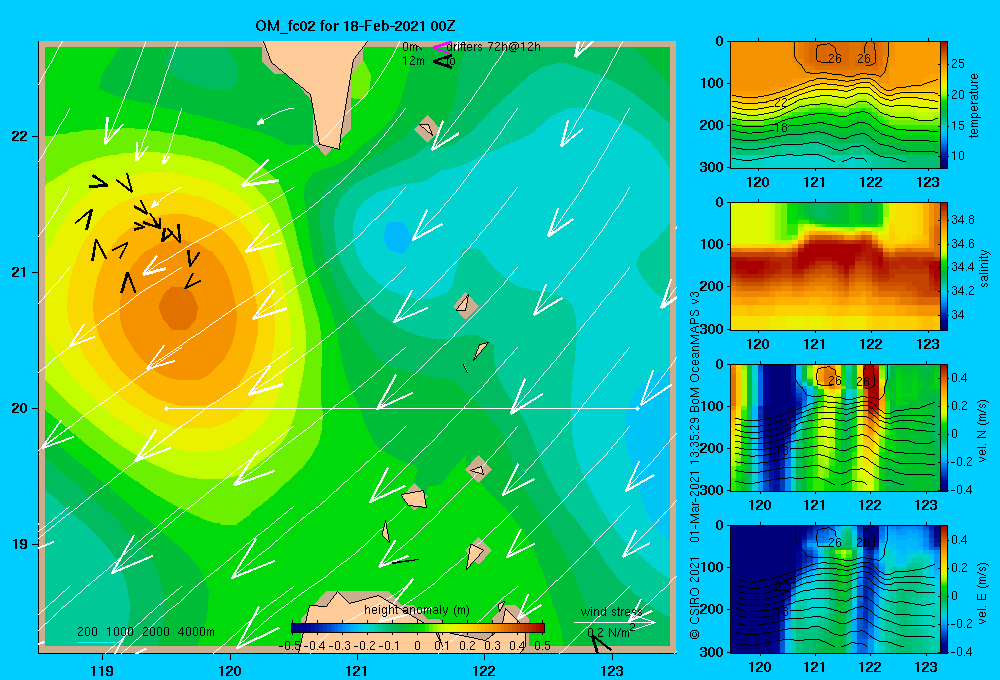Click the 10 tick on temperature colorbar
Viewport: 1000px width, 680px height.
click(x=957, y=156)
